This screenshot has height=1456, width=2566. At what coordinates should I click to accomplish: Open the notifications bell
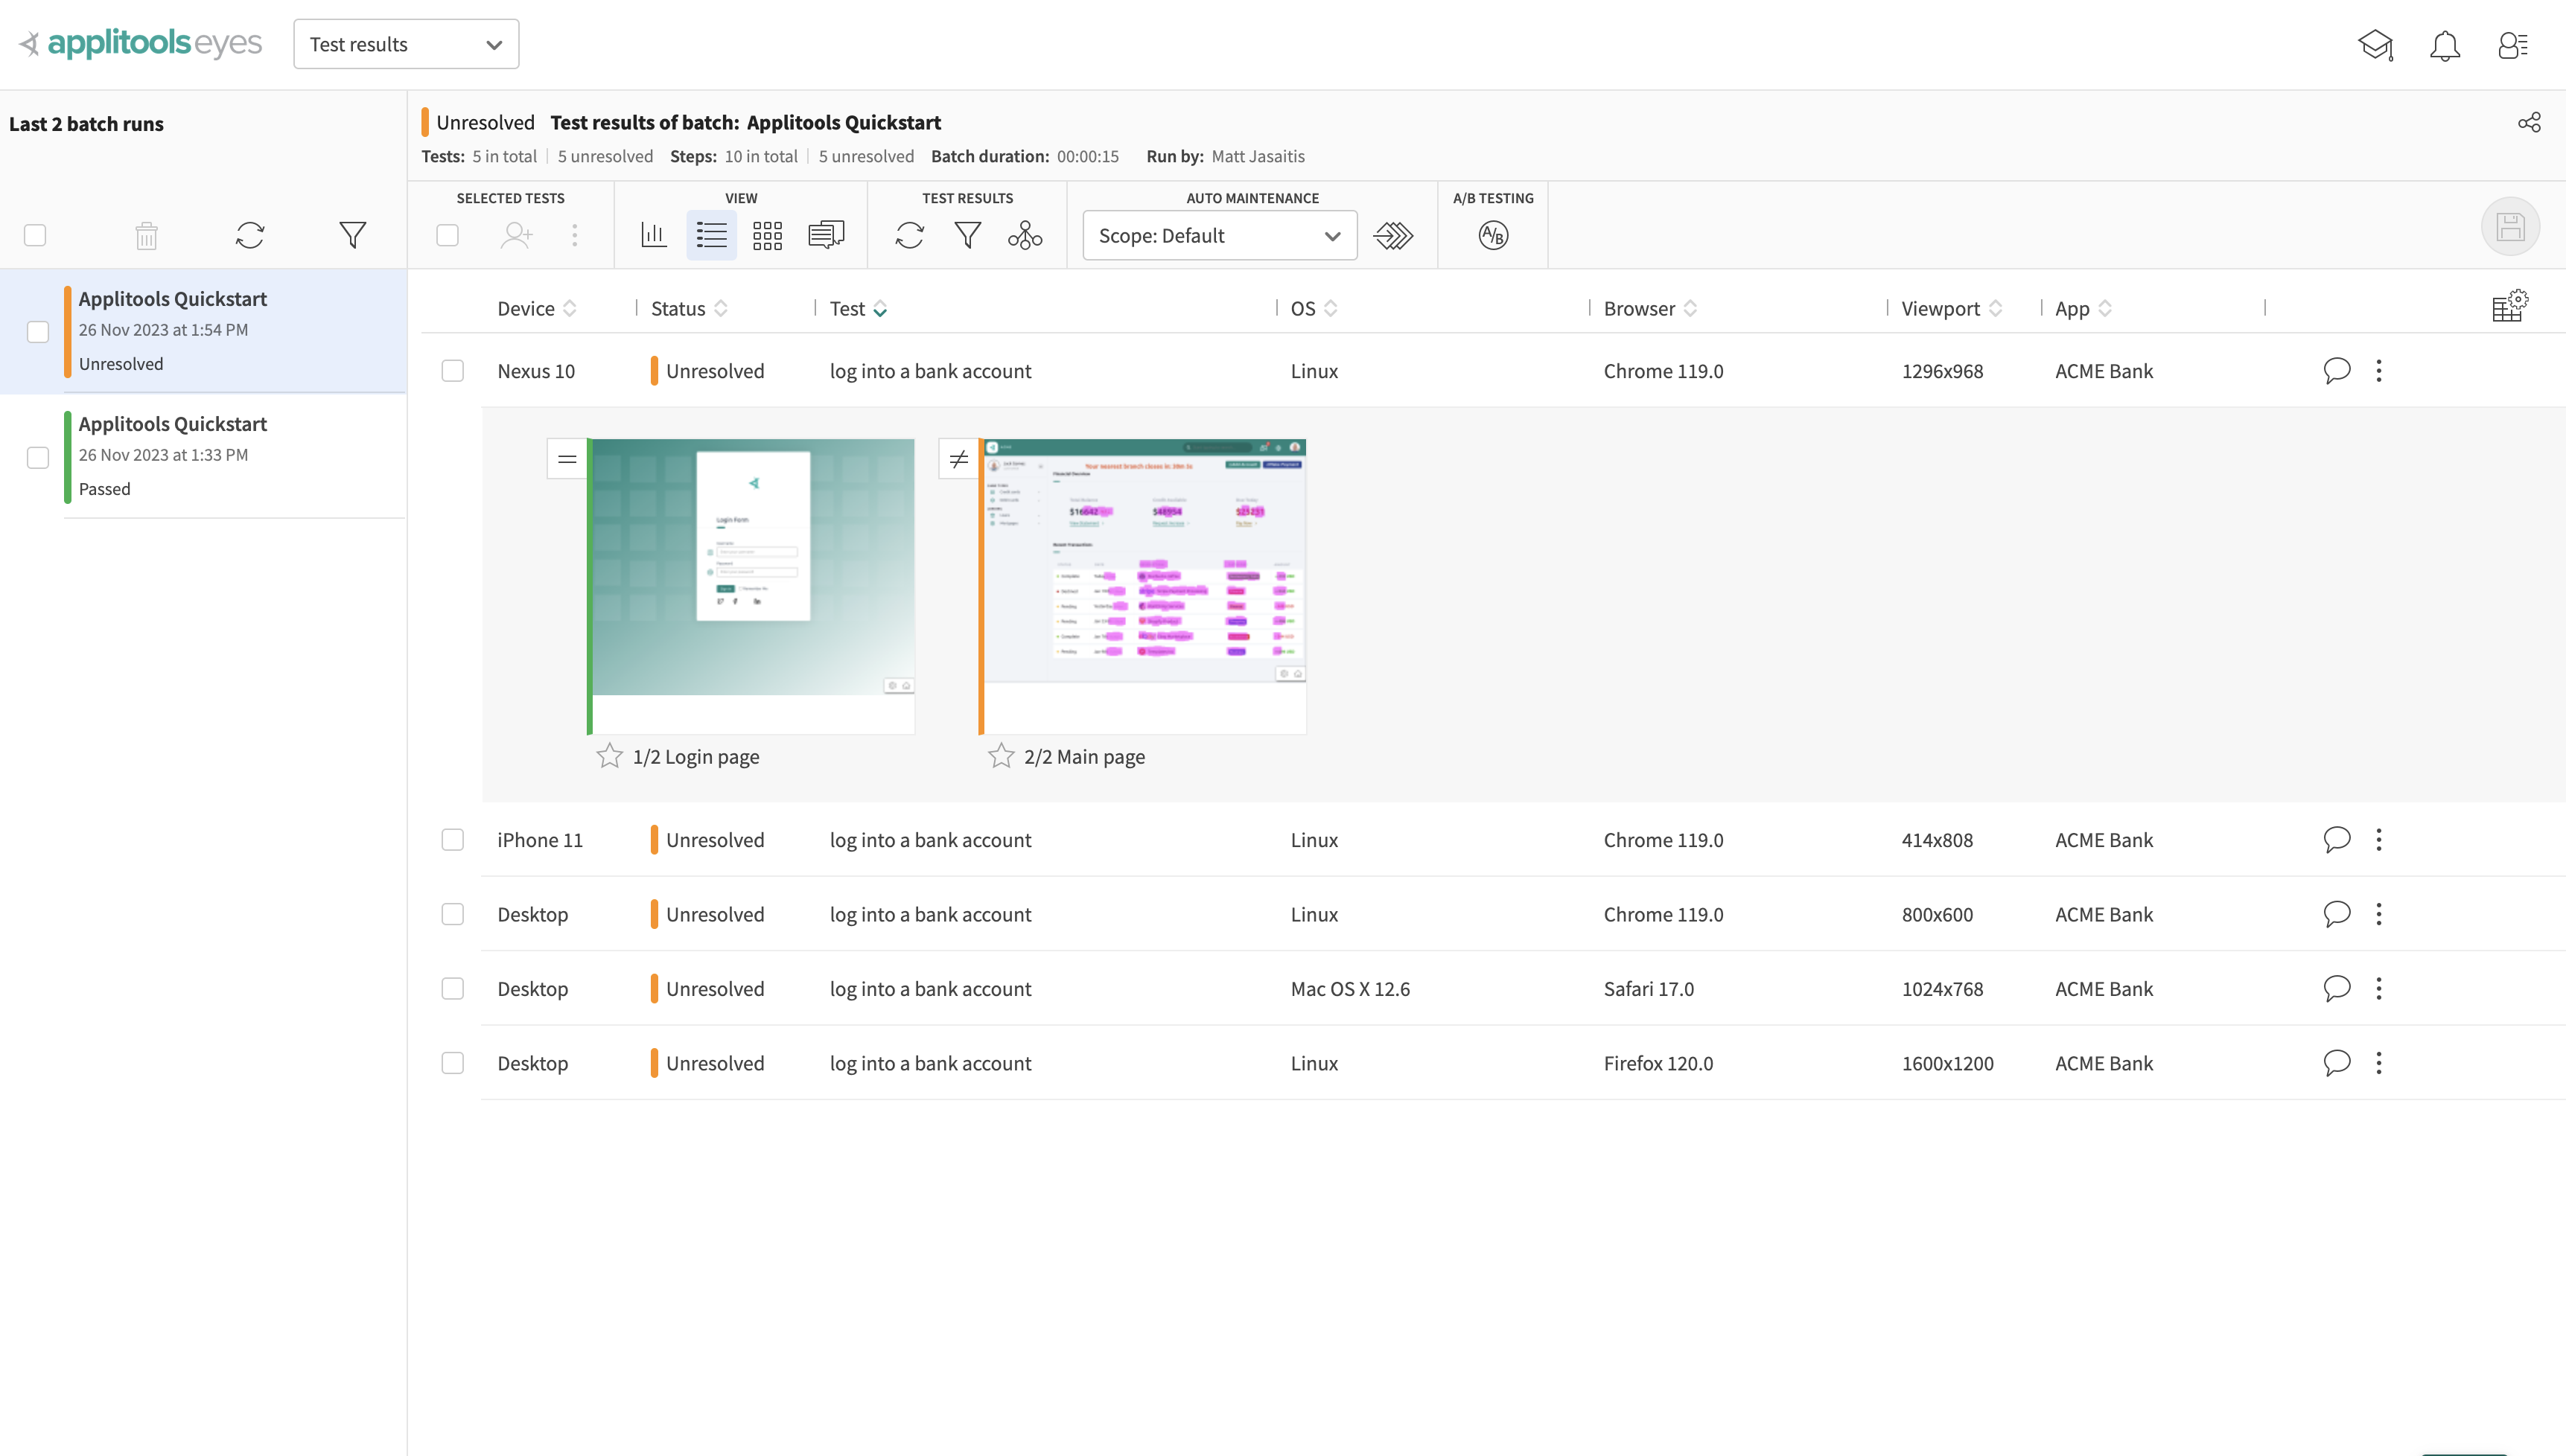2444,46
